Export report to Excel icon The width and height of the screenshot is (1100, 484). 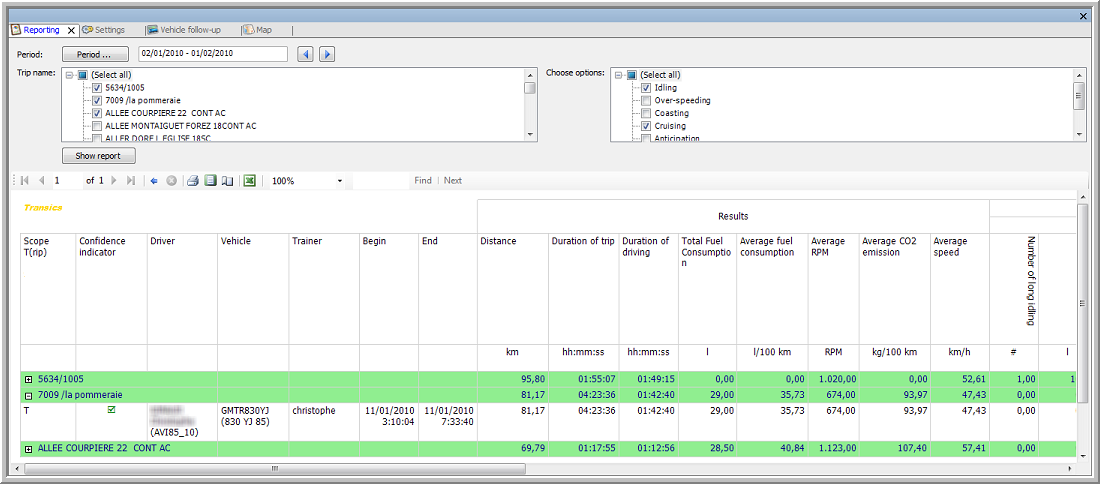[x=250, y=181]
